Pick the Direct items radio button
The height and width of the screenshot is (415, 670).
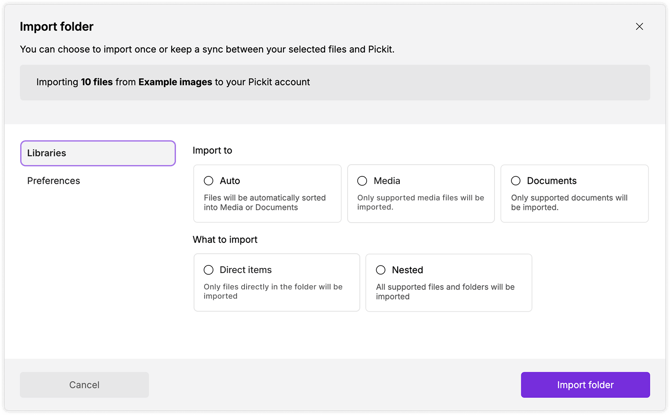tap(209, 270)
